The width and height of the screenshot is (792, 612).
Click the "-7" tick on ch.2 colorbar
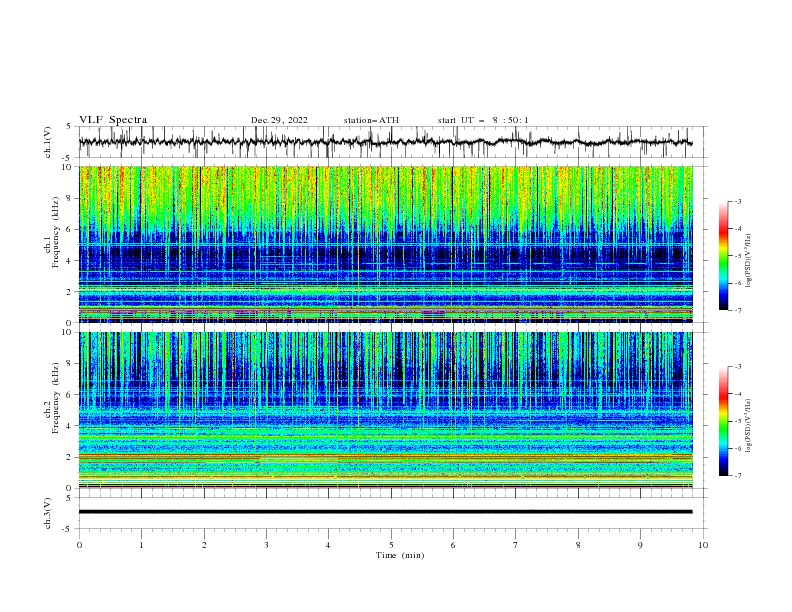click(738, 475)
